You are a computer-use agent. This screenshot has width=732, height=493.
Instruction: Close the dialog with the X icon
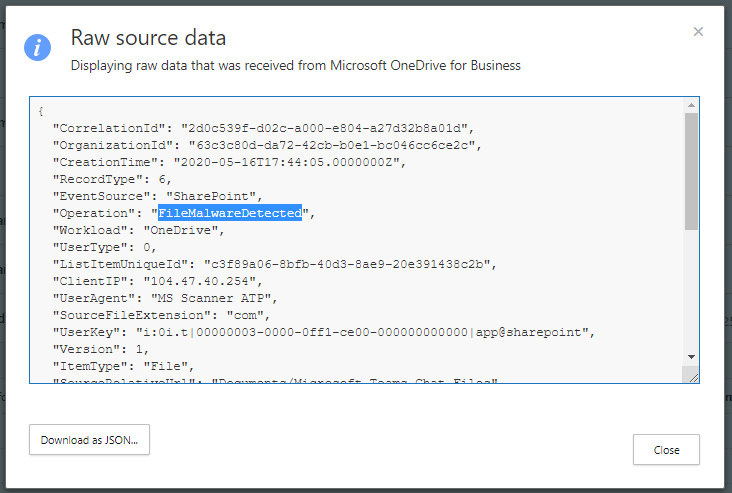pos(698,32)
